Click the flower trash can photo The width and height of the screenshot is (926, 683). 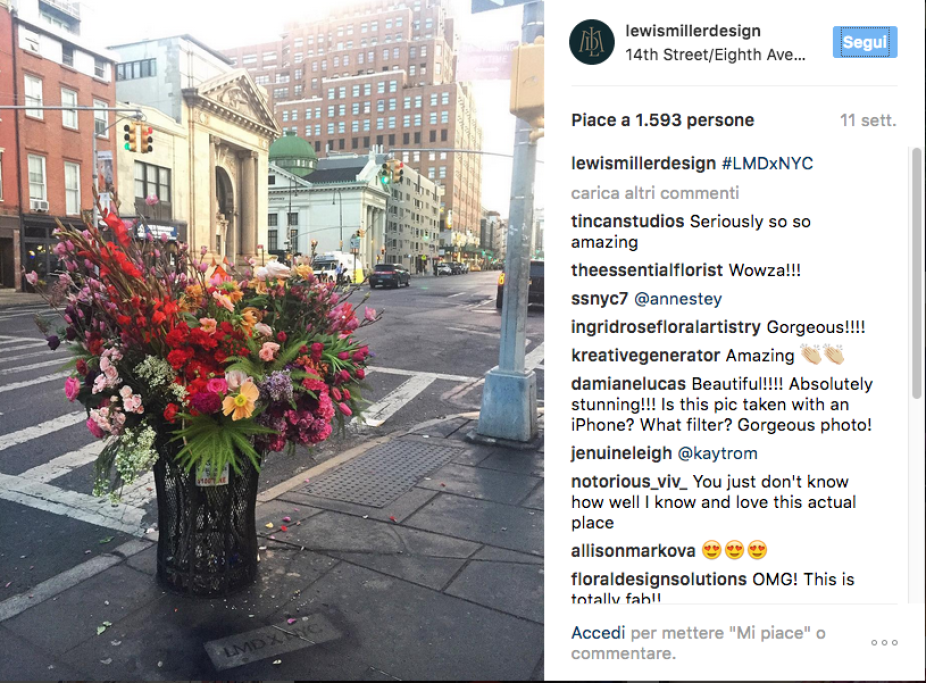tap(272, 340)
